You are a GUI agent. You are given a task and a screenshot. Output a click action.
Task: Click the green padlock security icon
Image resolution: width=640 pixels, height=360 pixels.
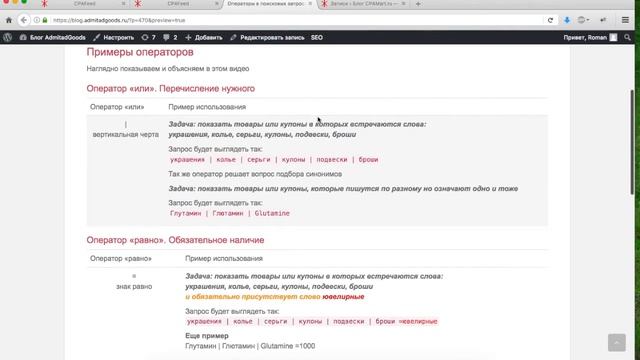pyautogui.click(x=45, y=20)
